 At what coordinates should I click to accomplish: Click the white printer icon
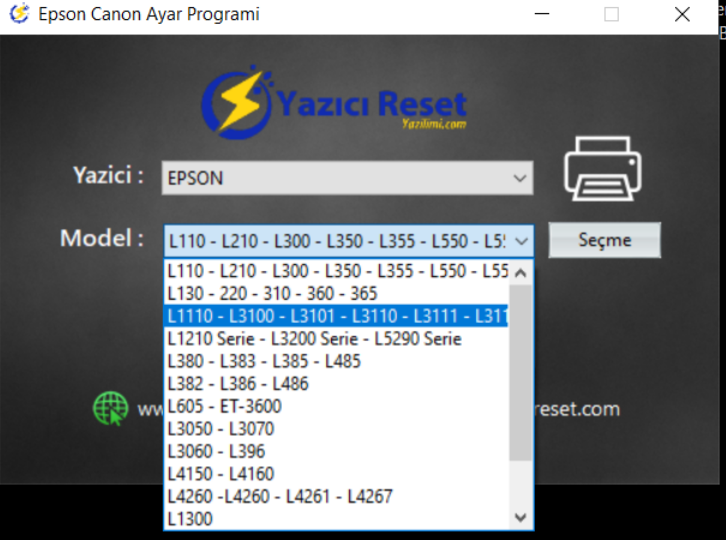(x=602, y=169)
